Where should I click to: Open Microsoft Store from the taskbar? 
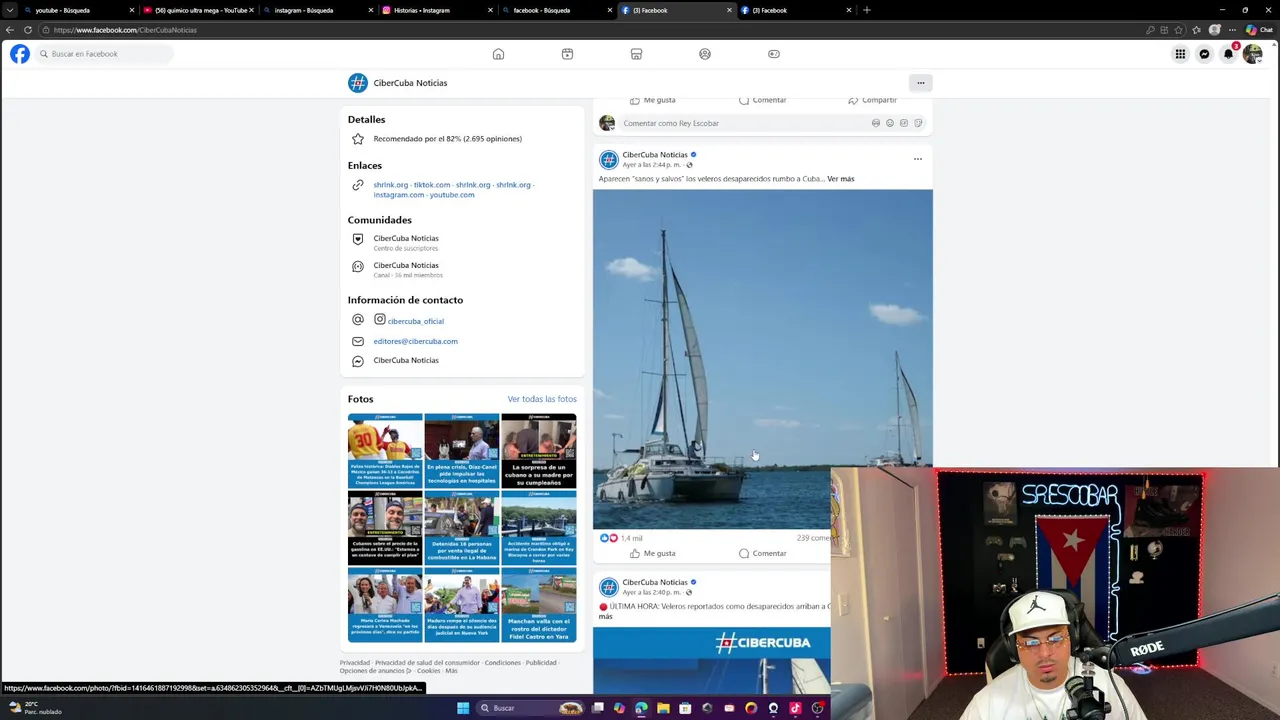point(685,708)
